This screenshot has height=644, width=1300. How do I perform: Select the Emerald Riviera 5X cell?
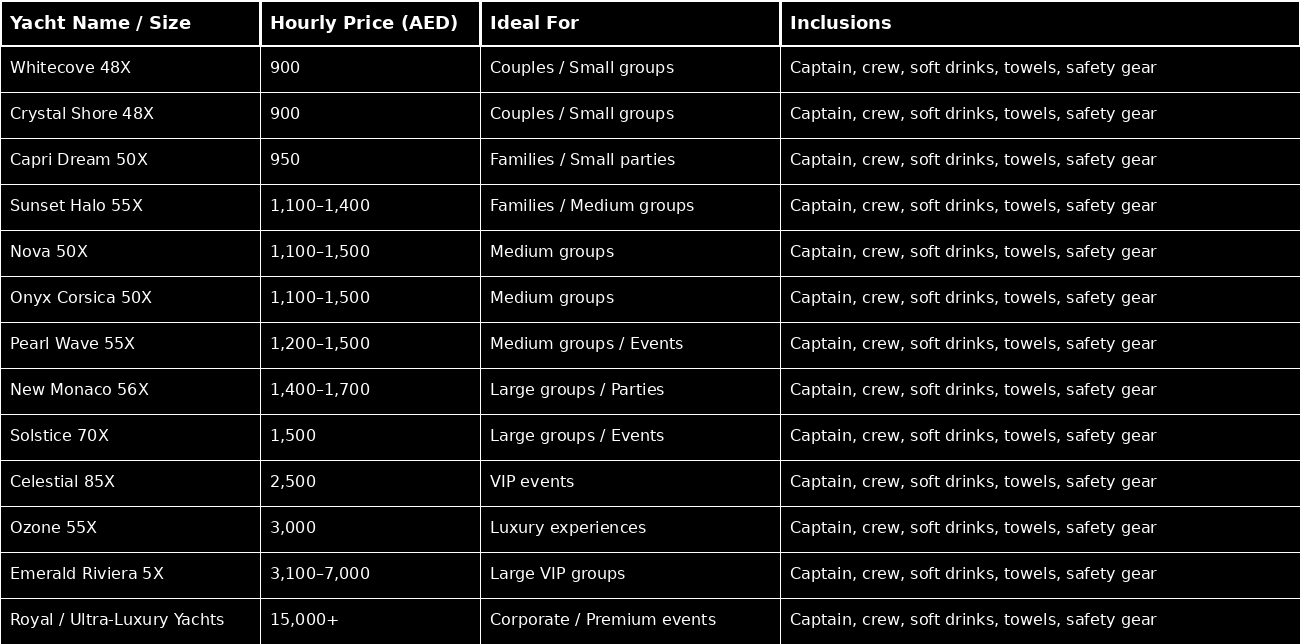87,574
